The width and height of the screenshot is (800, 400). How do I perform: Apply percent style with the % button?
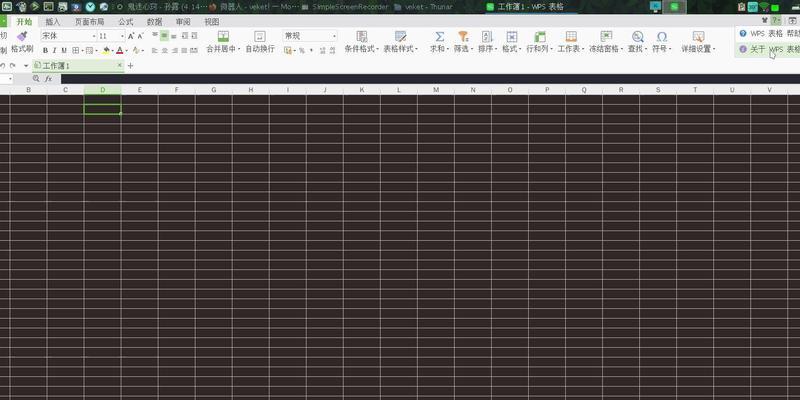[x=302, y=51]
